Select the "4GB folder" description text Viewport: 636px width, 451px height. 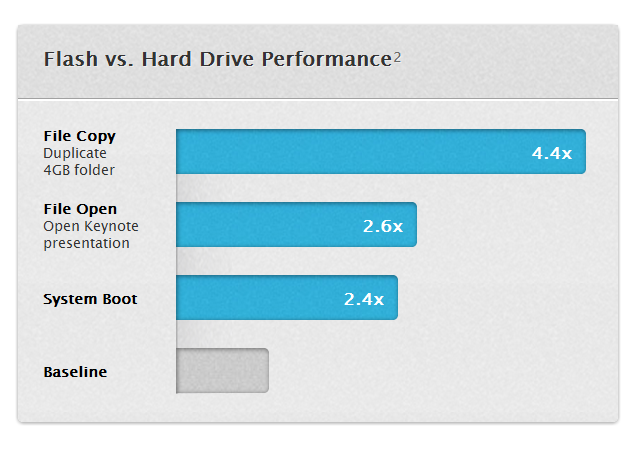(x=79, y=170)
